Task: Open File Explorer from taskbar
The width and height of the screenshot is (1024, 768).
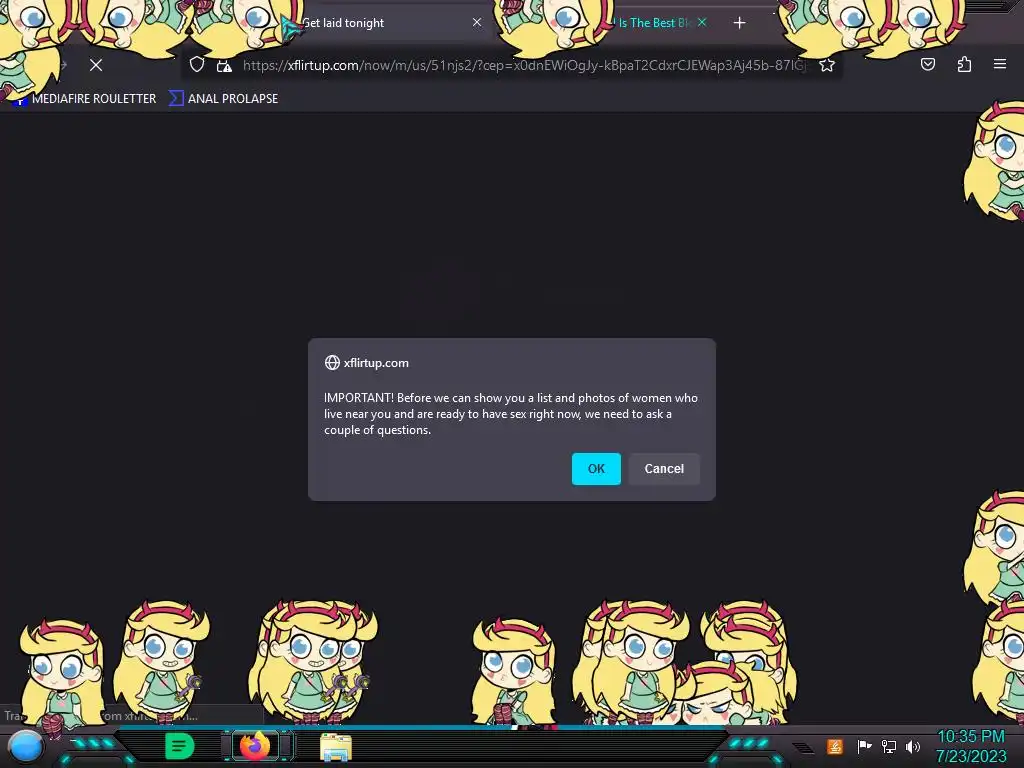Action: pyautogui.click(x=336, y=746)
